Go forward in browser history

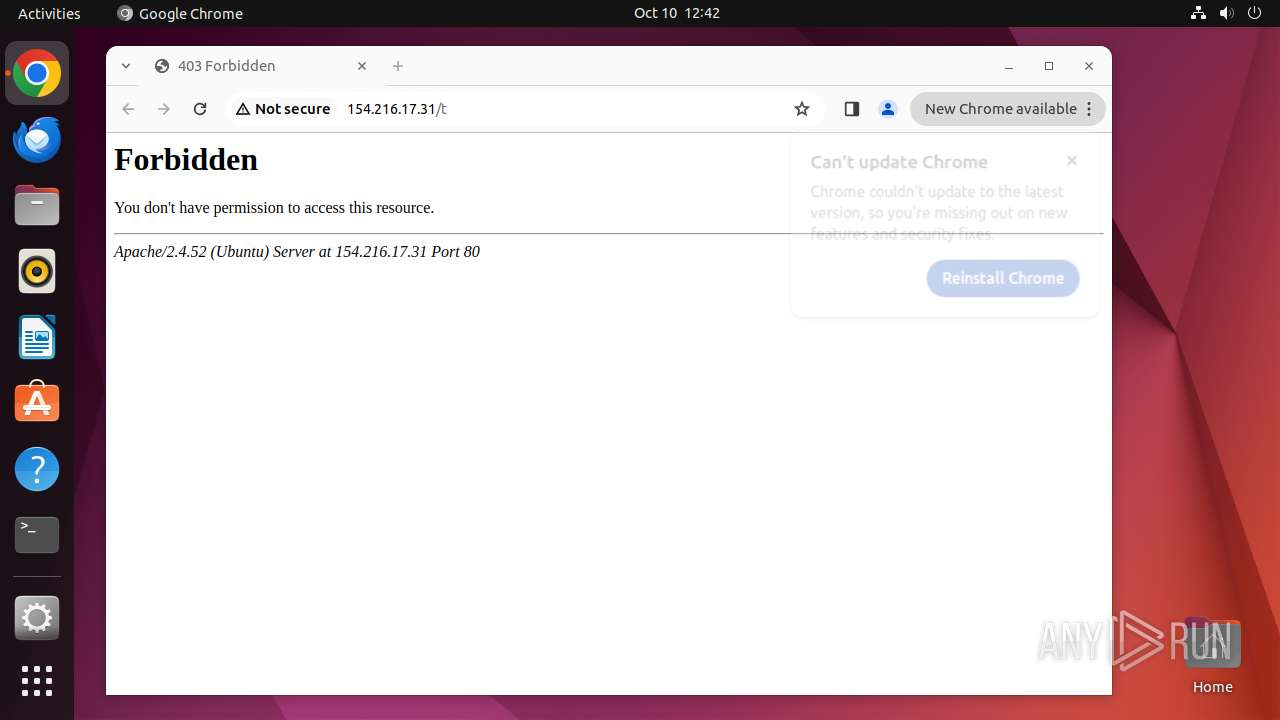click(164, 109)
